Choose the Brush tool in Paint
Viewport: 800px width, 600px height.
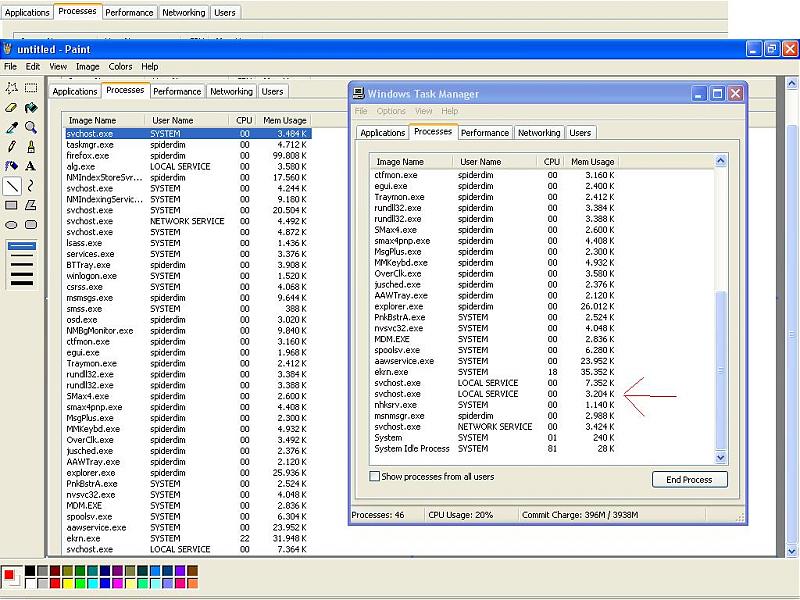[31, 147]
